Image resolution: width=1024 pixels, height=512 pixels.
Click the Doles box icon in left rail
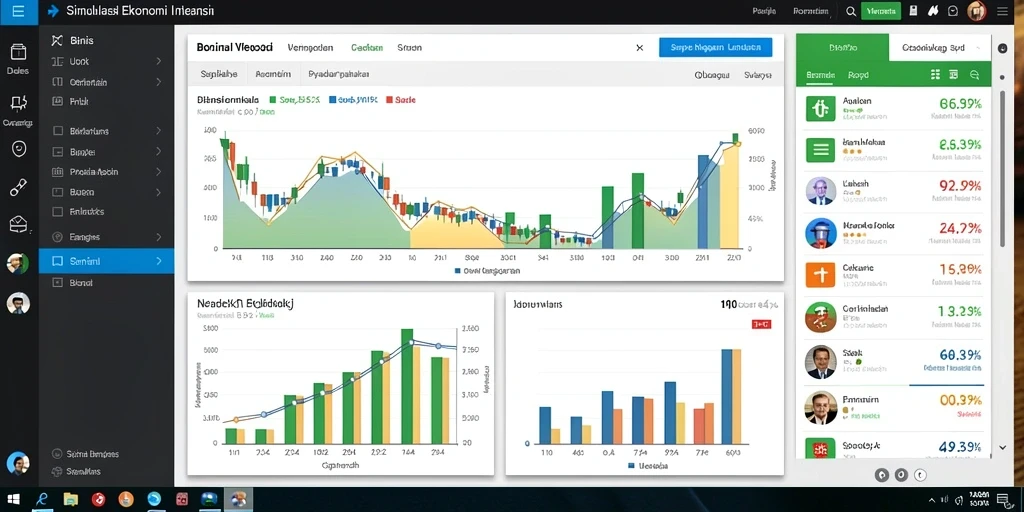(x=18, y=52)
